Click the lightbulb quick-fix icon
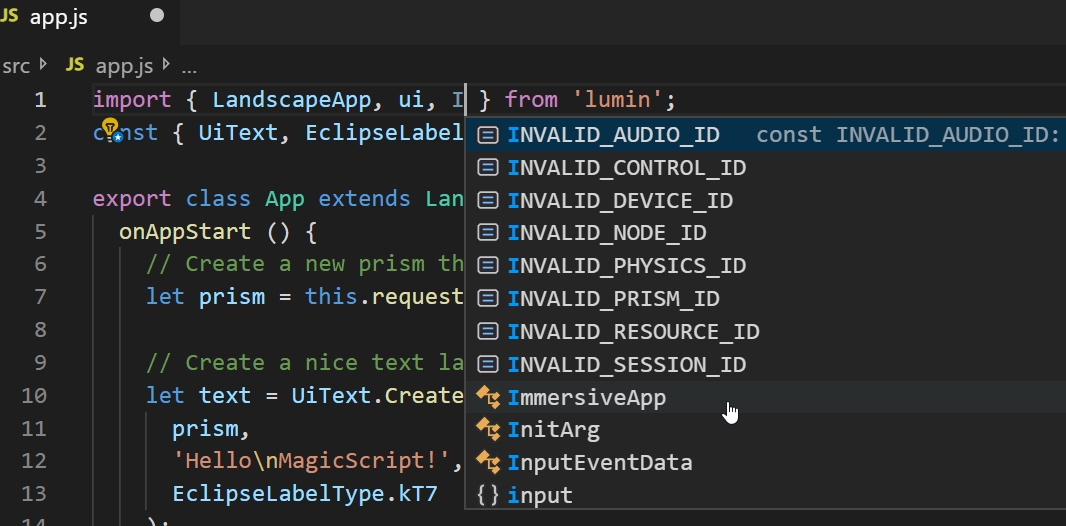Image resolution: width=1066 pixels, height=526 pixels. [x=111, y=128]
